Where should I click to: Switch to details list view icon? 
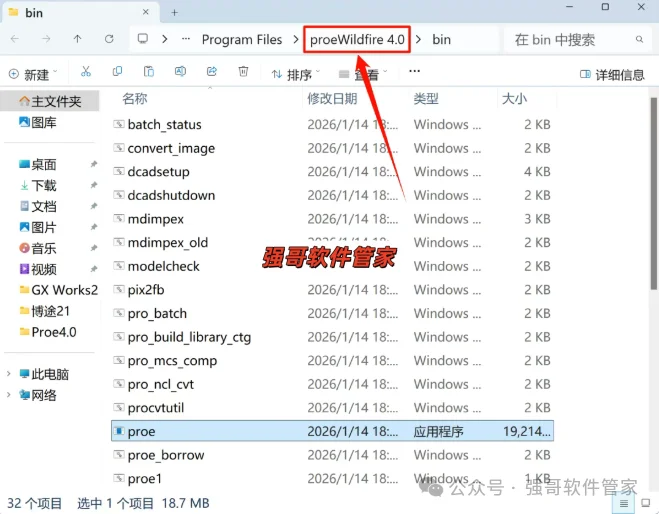[624, 503]
